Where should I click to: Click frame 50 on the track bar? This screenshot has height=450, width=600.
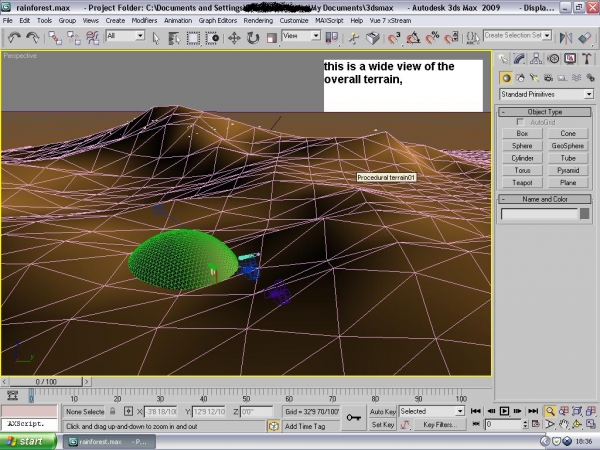(x=246, y=394)
